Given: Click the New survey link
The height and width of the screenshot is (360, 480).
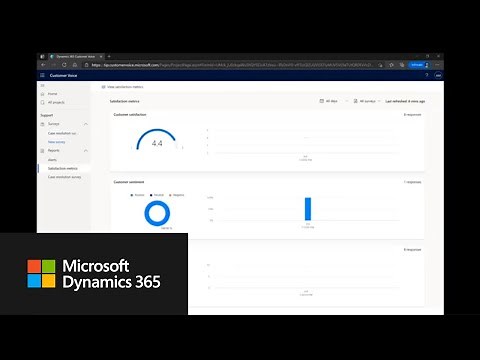Looking at the screenshot, I should [x=57, y=142].
